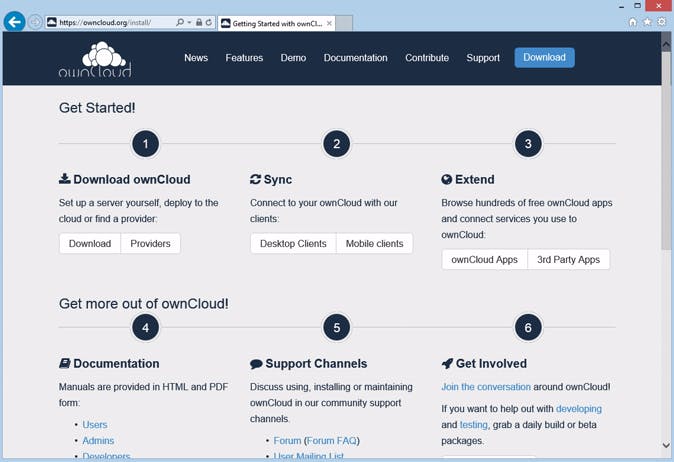The width and height of the screenshot is (674, 462).
Task: Click the refresh page icon
Action: tap(208, 22)
